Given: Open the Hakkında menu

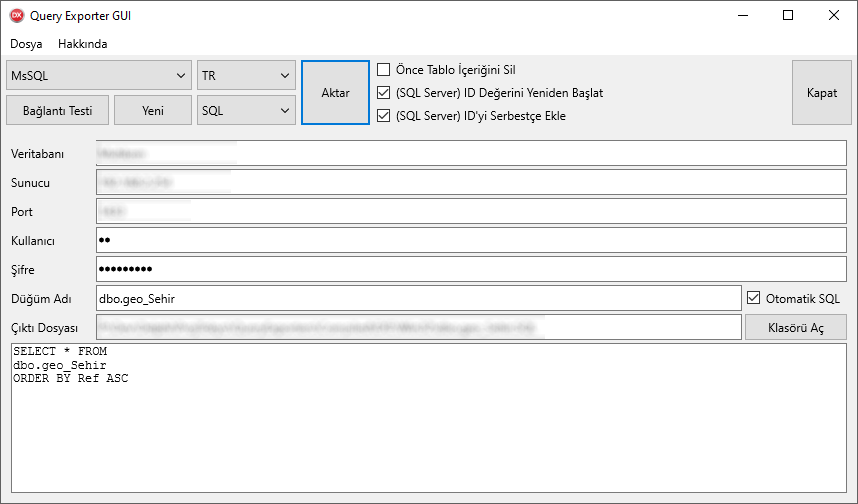Looking at the screenshot, I should tap(83, 44).
